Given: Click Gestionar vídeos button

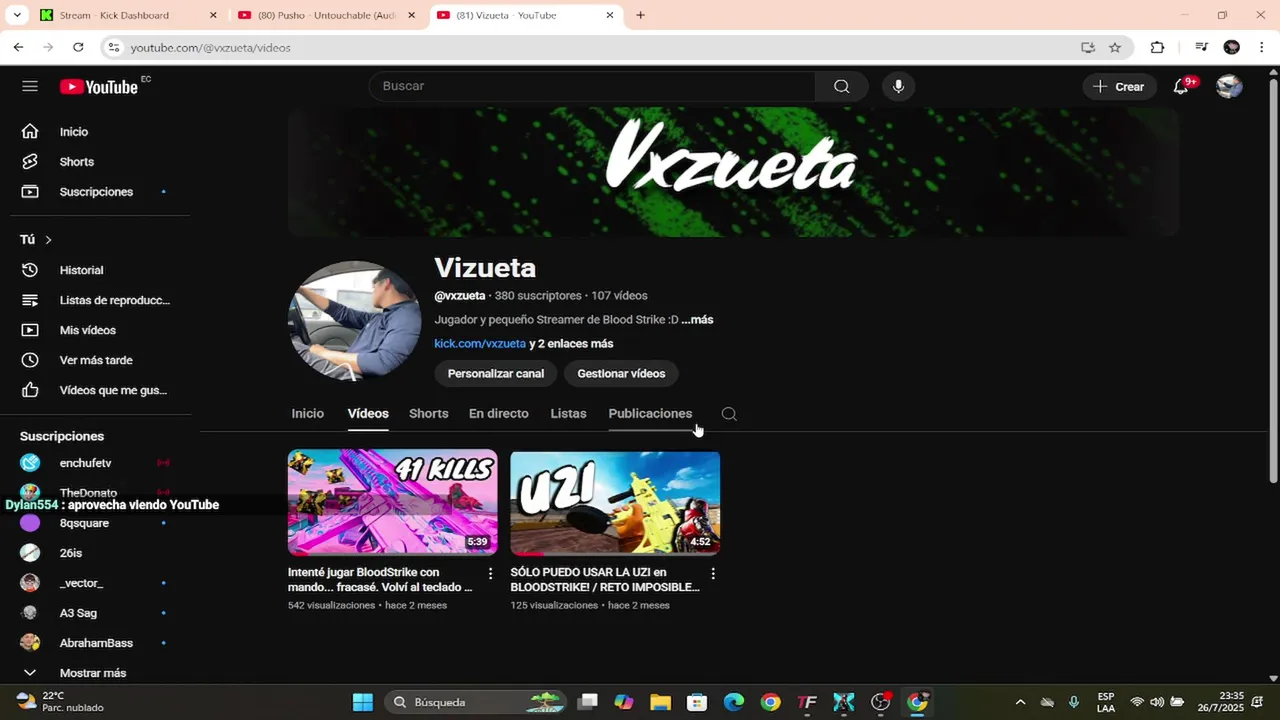Looking at the screenshot, I should point(621,374).
